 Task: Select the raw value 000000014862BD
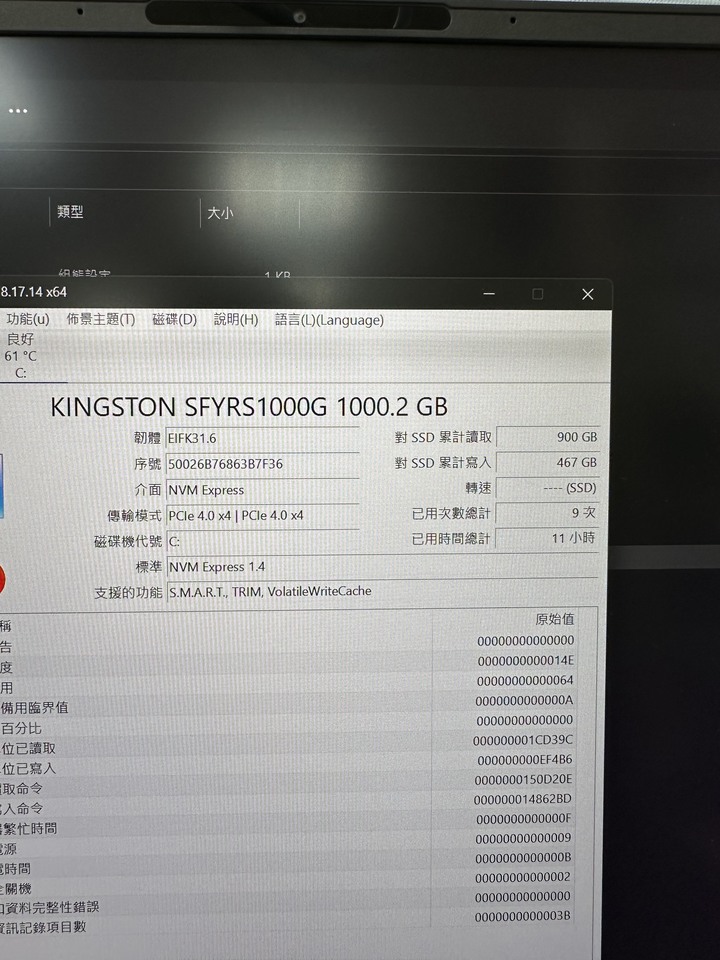tap(523, 799)
